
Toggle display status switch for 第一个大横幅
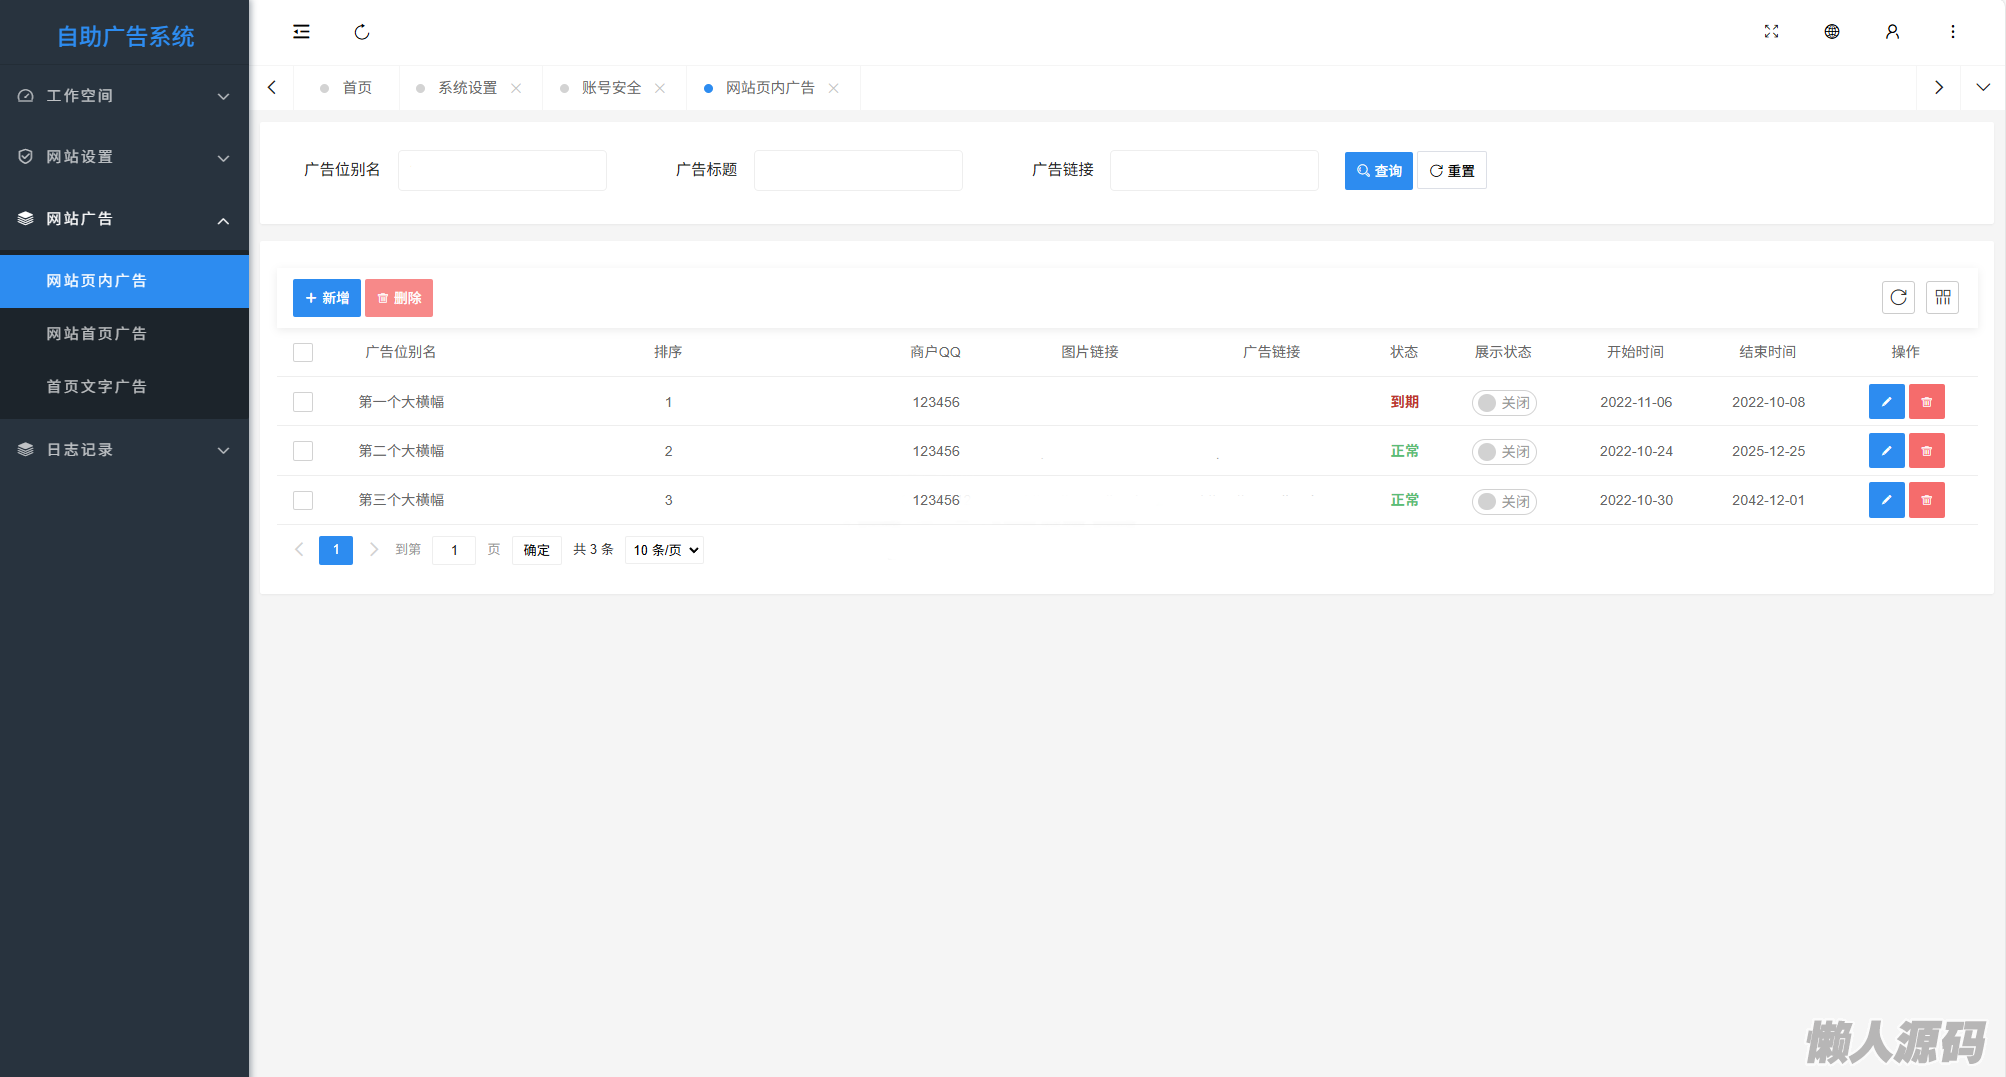pos(1503,403)
